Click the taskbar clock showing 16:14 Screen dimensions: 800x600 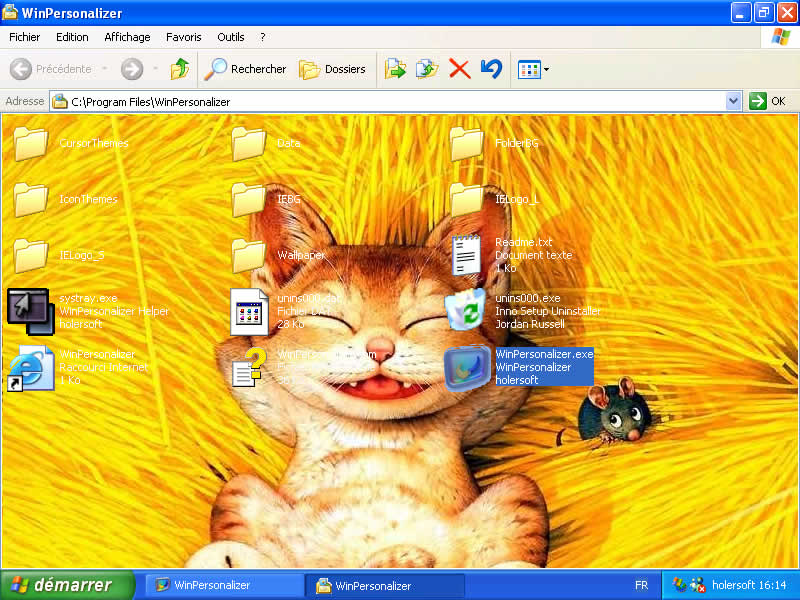pyautogui.click(x=771, y=585)
